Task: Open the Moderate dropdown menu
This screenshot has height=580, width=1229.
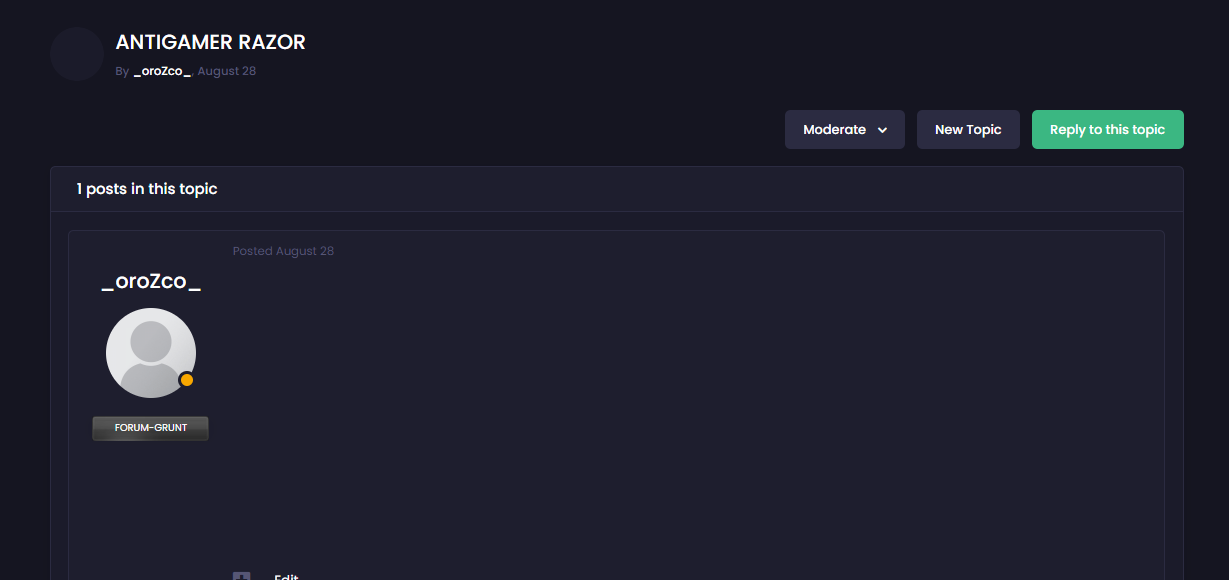Action: [845, 130]
